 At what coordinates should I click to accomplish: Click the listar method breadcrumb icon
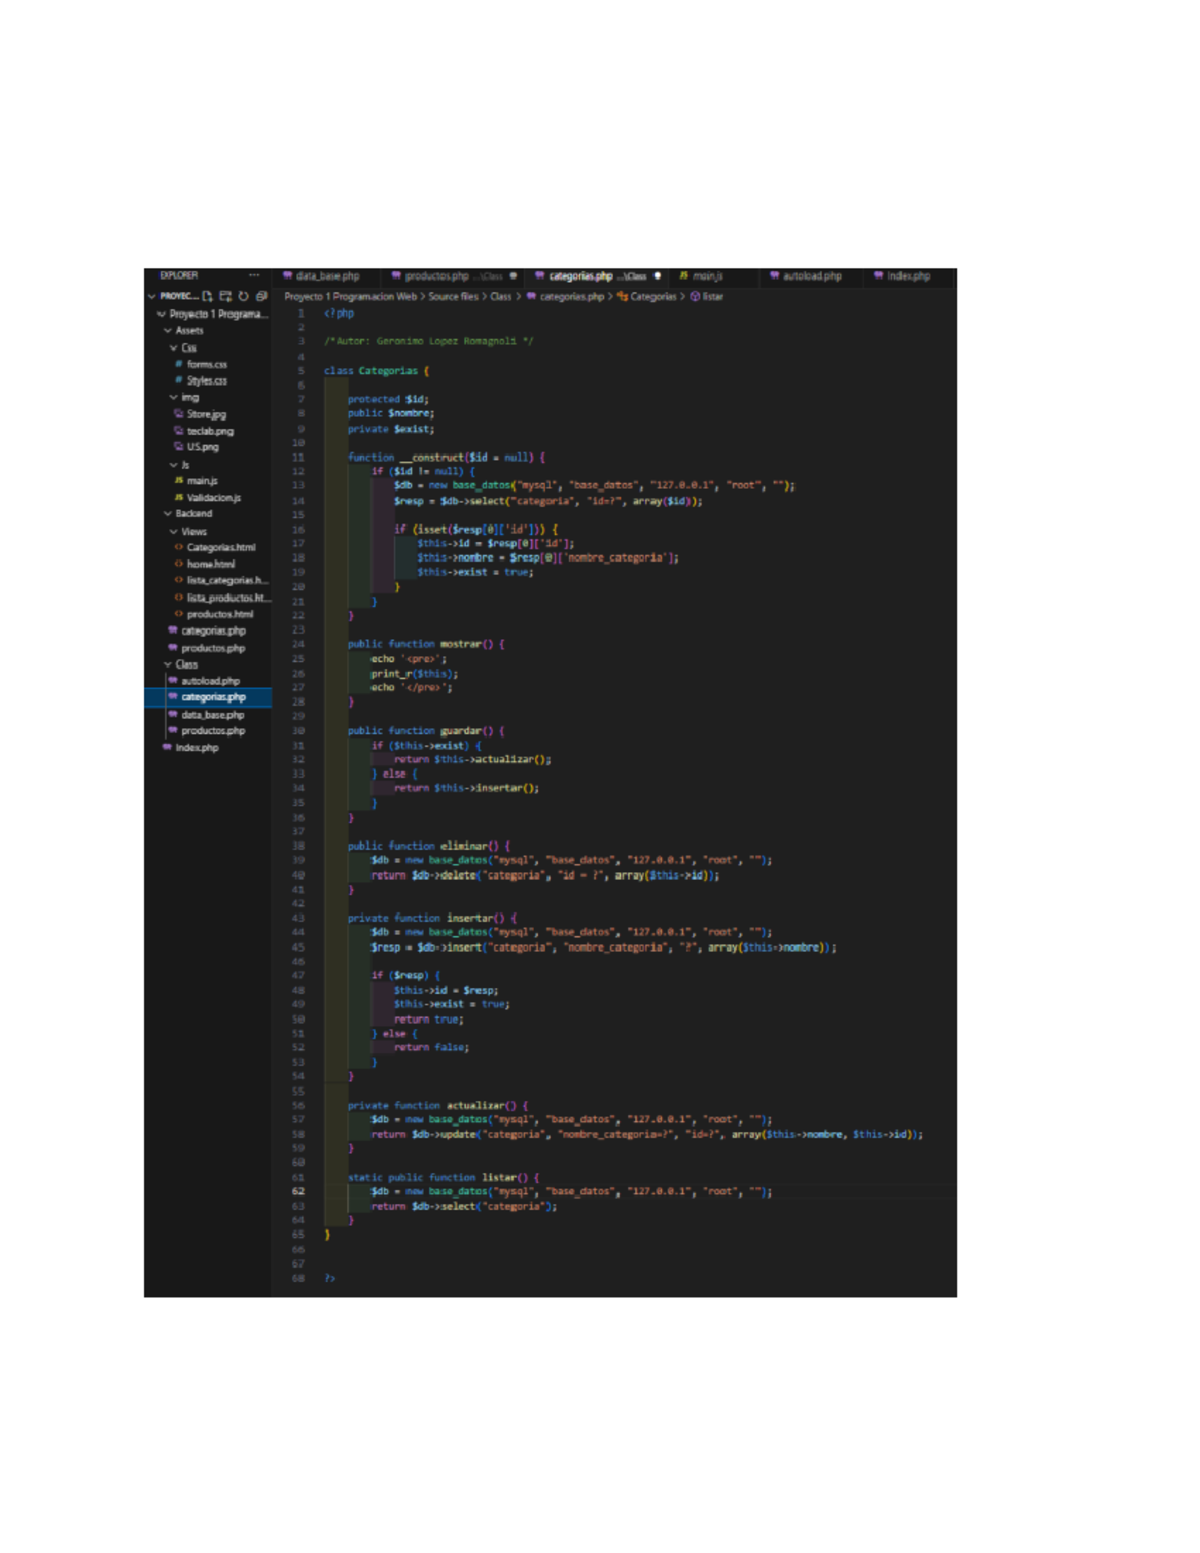coord(695,297)
